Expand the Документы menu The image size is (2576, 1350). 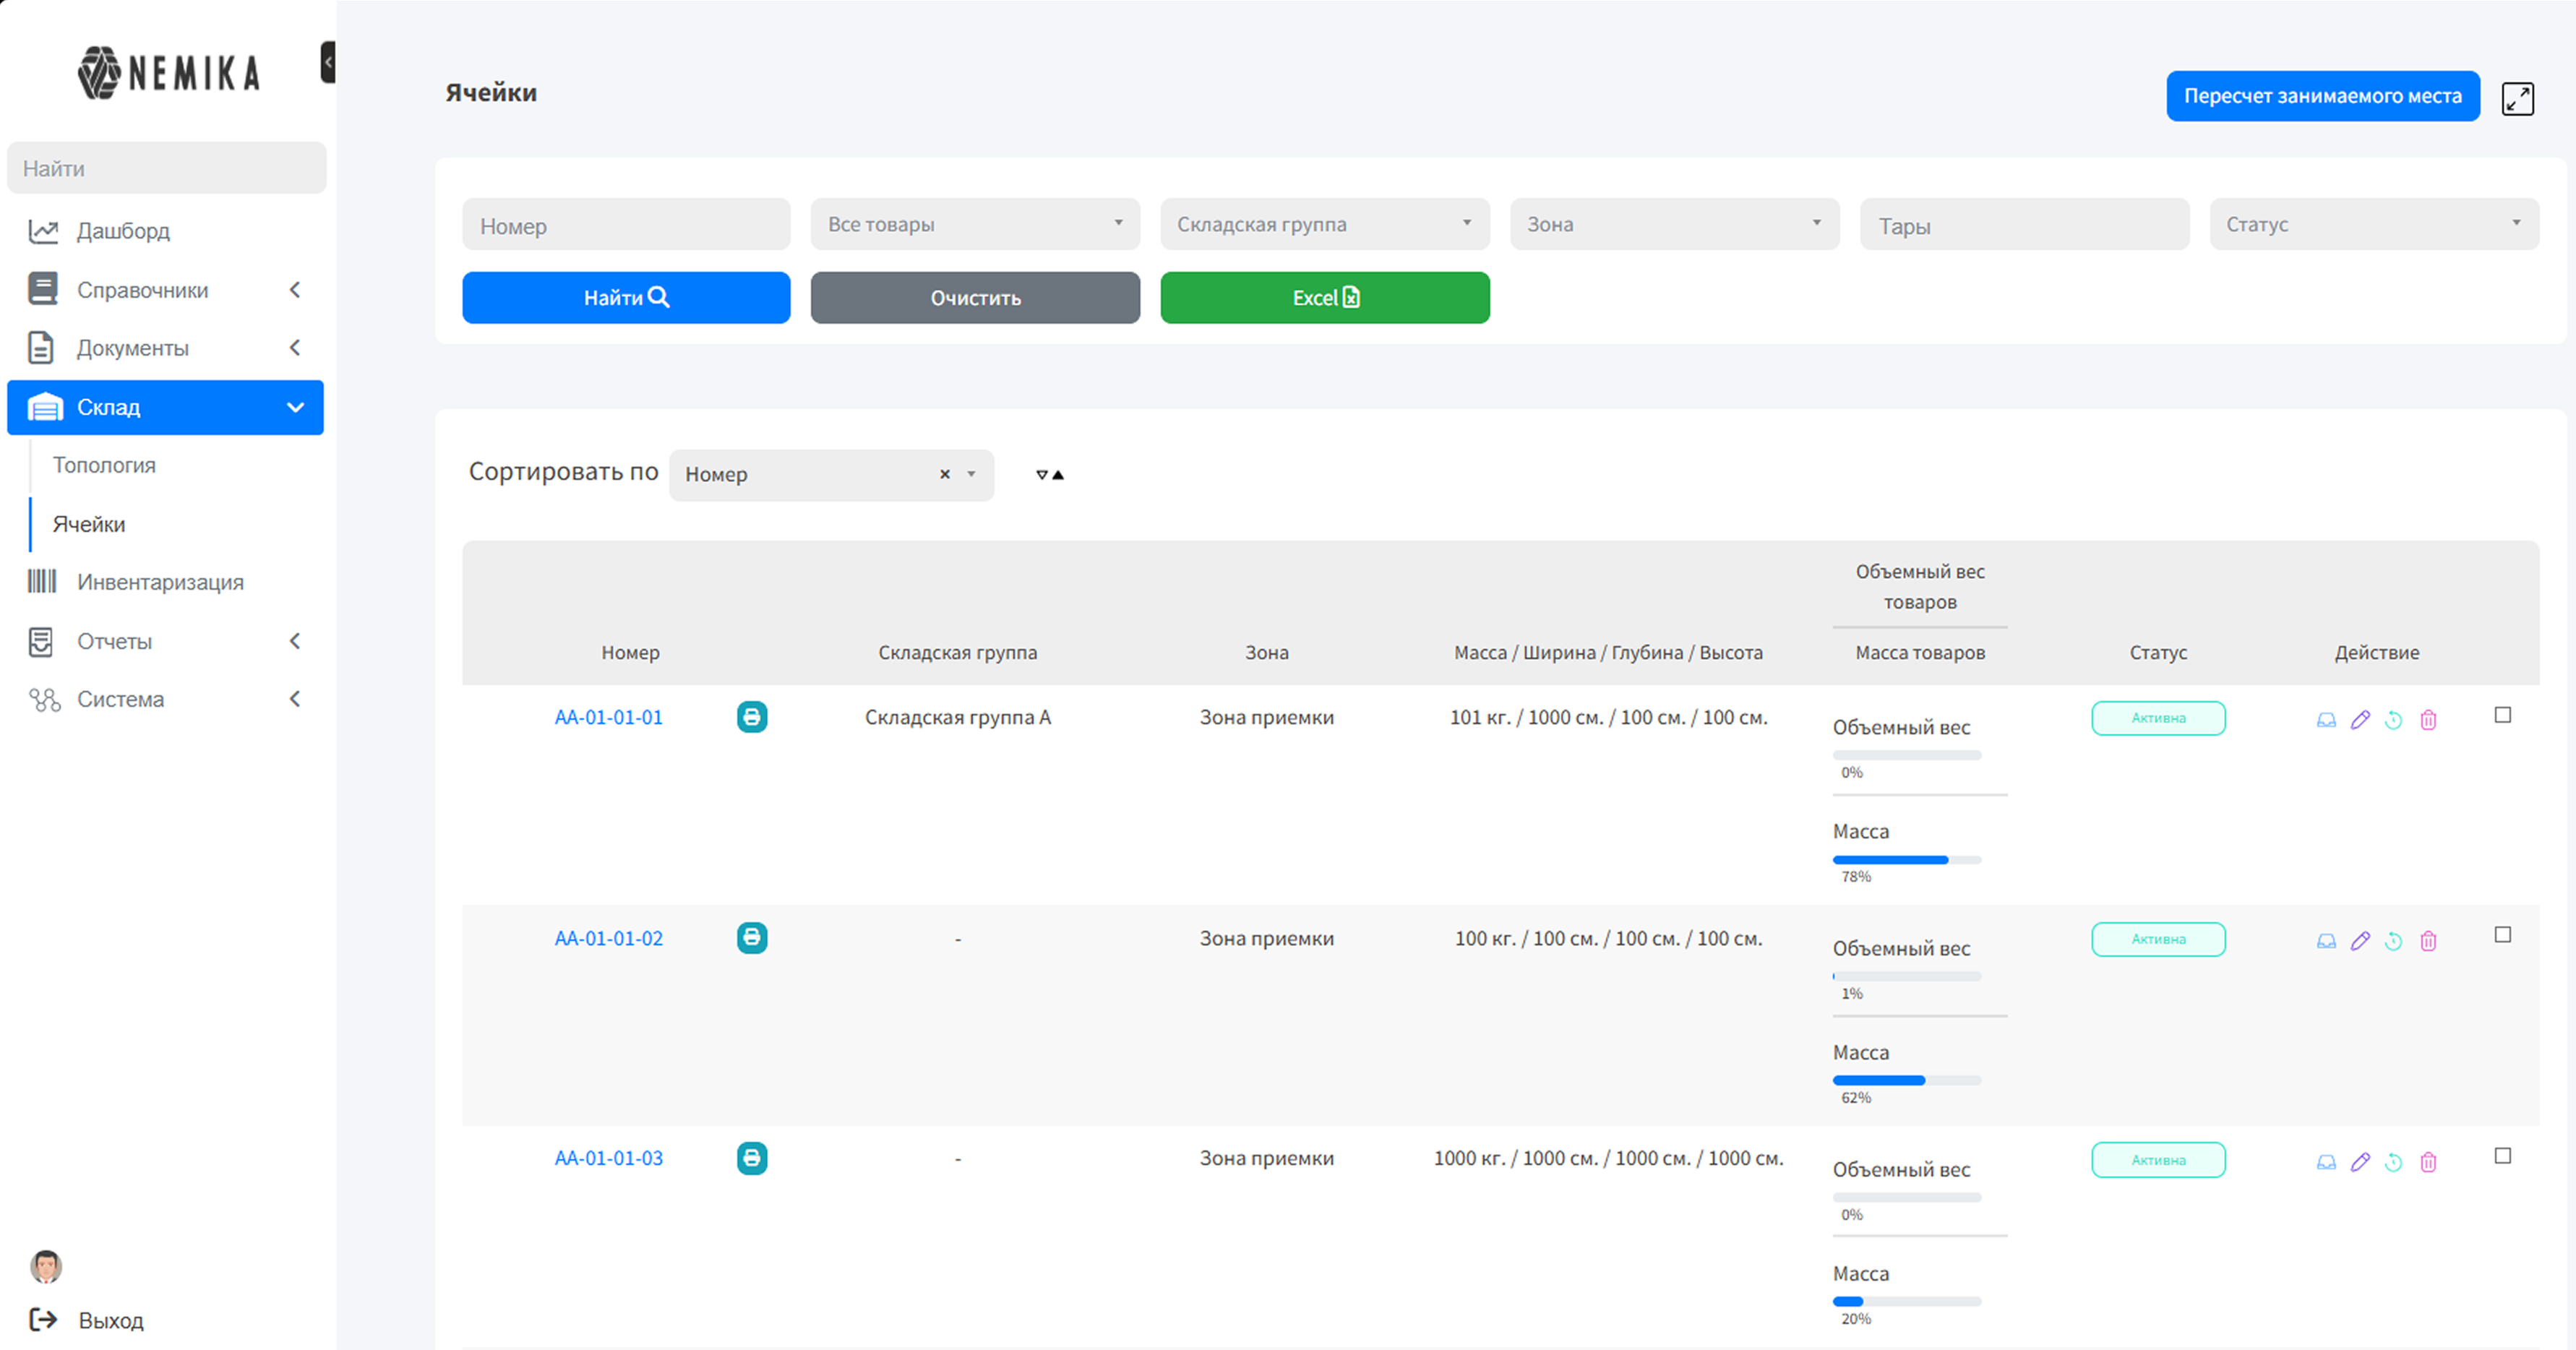(x=165, y=348)
